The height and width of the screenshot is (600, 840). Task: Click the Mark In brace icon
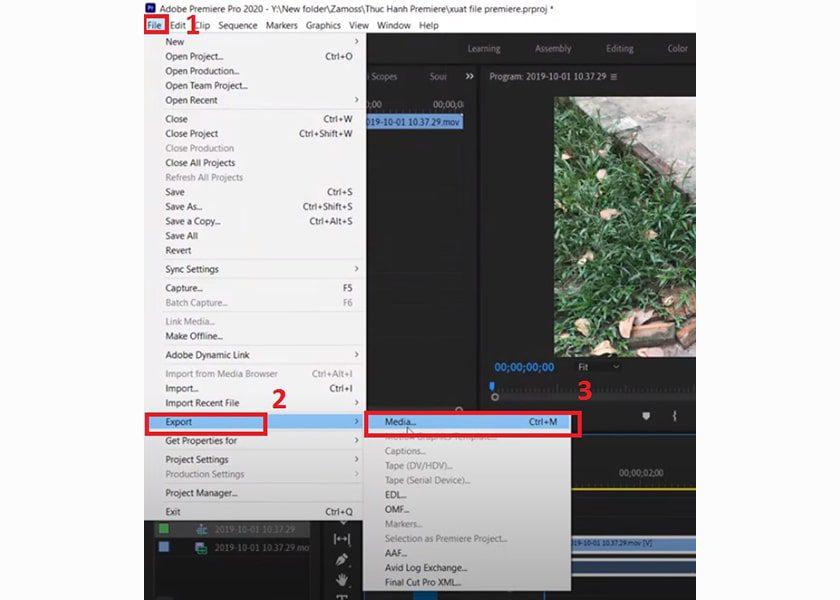point(674,416)
